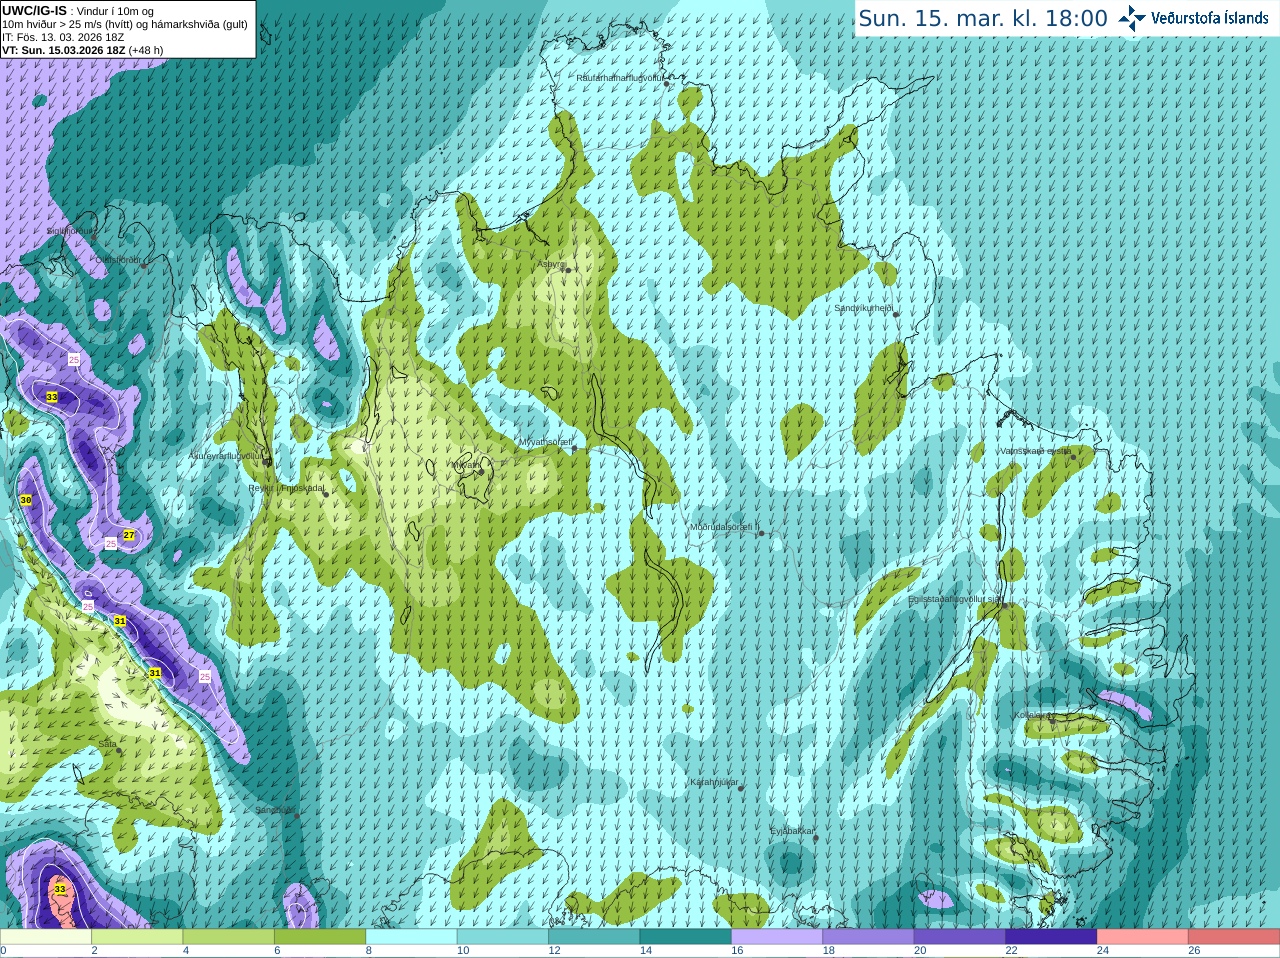The height and width of the screenshot is (958, 1280).
Task: Click the Eyjabakkar station label
Action: point(792,830)
